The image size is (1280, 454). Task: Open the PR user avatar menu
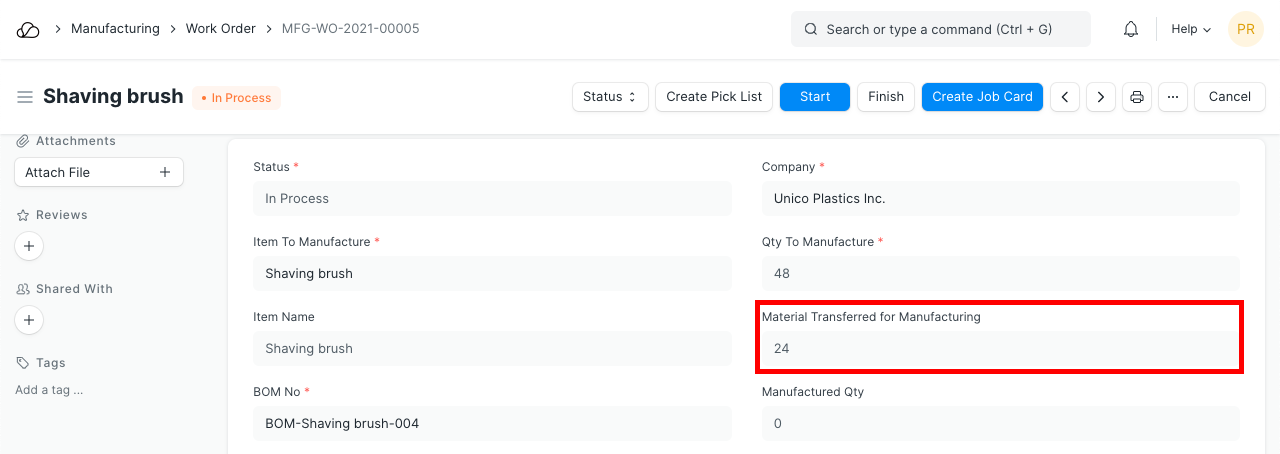tap(1245, 29)
